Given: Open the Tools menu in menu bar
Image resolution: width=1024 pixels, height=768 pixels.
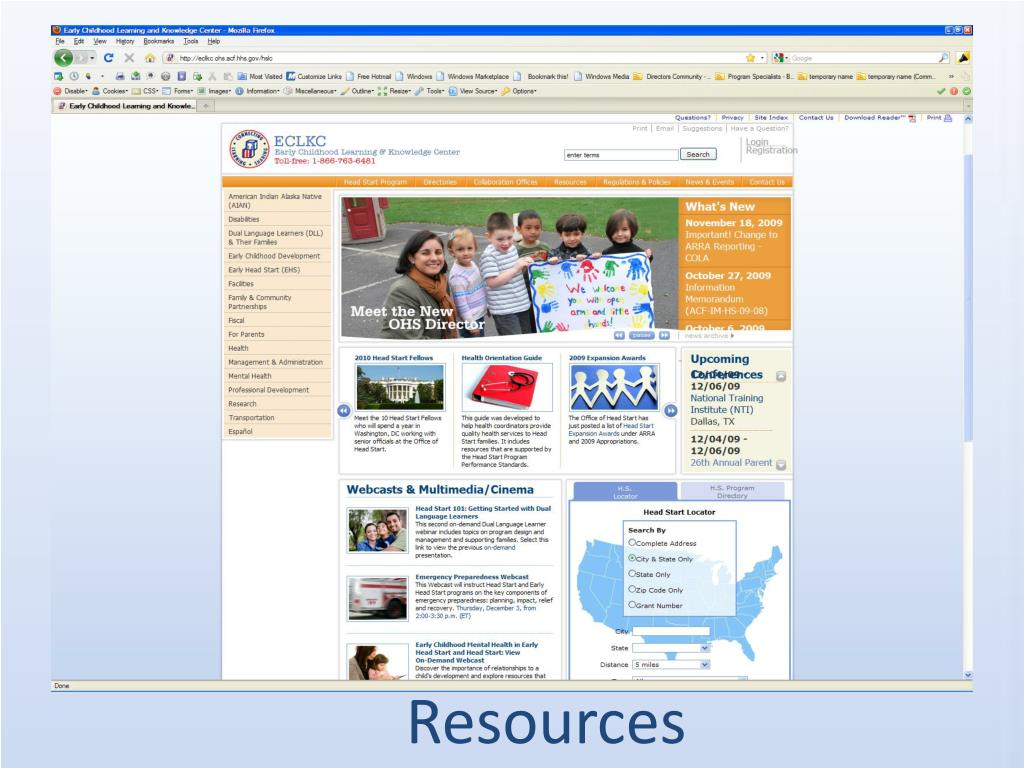Looking at the screenshot, I should [x=191, y=41].
